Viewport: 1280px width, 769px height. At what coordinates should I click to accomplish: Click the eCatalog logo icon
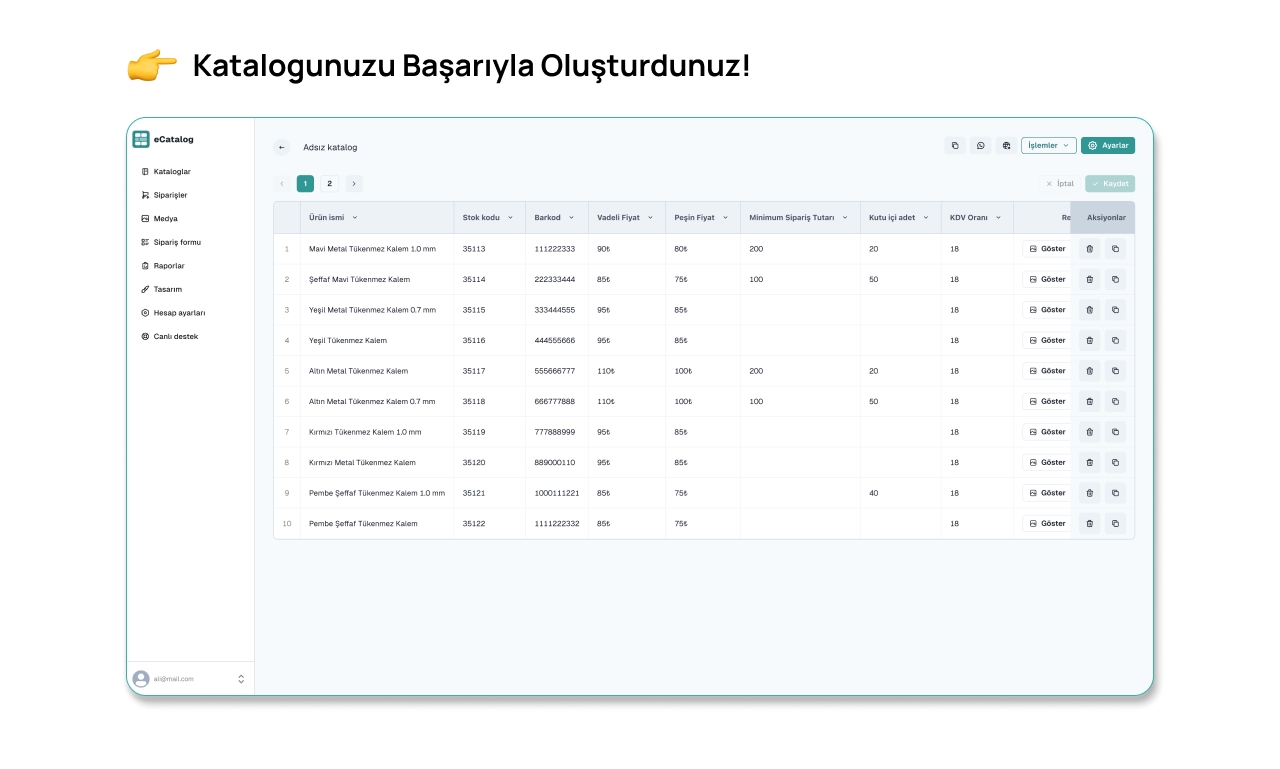pos(141,139)
